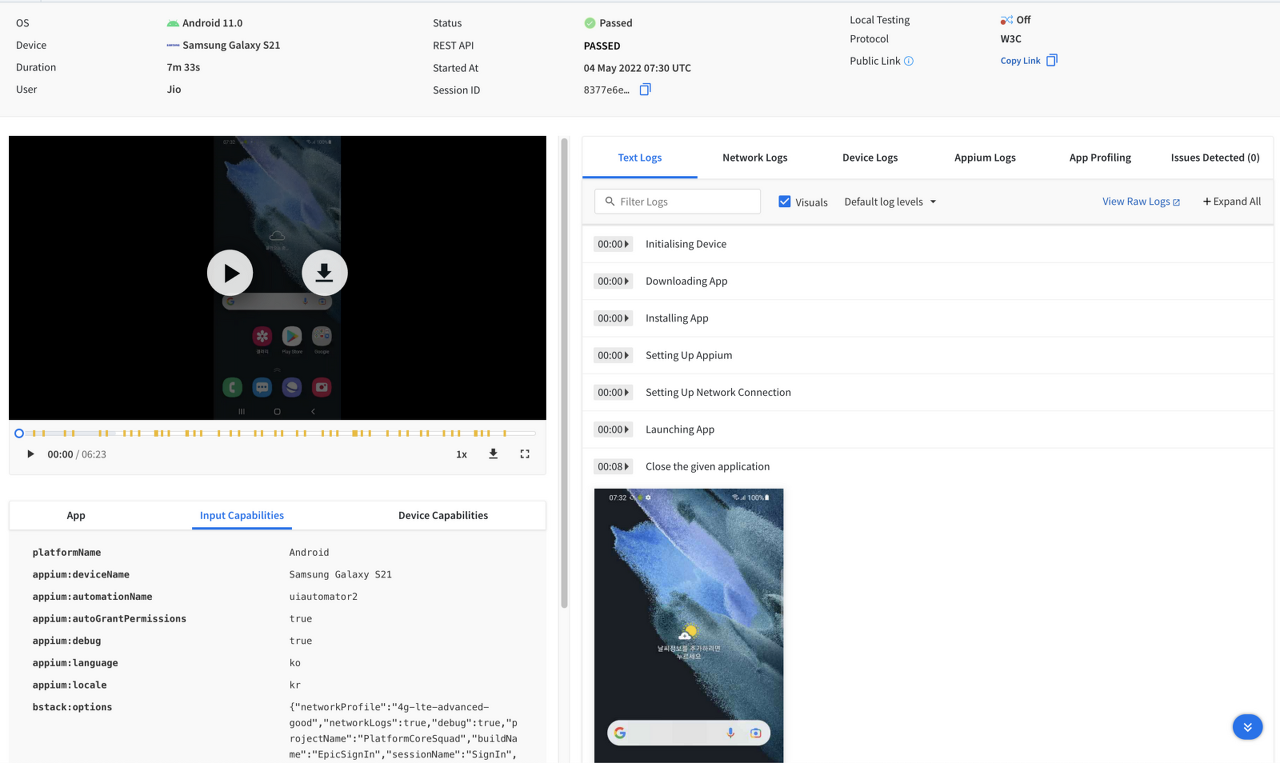Open the Network Logs tab
This screenshot has width=1280, height=763.
pyautogui.click(x=755, y=158)
